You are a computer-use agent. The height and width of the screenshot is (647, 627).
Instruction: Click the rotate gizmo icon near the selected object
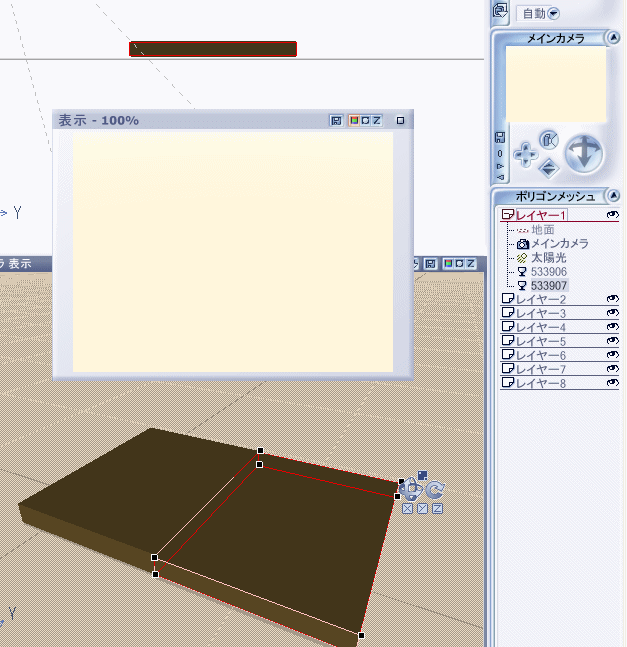point(436,490)
